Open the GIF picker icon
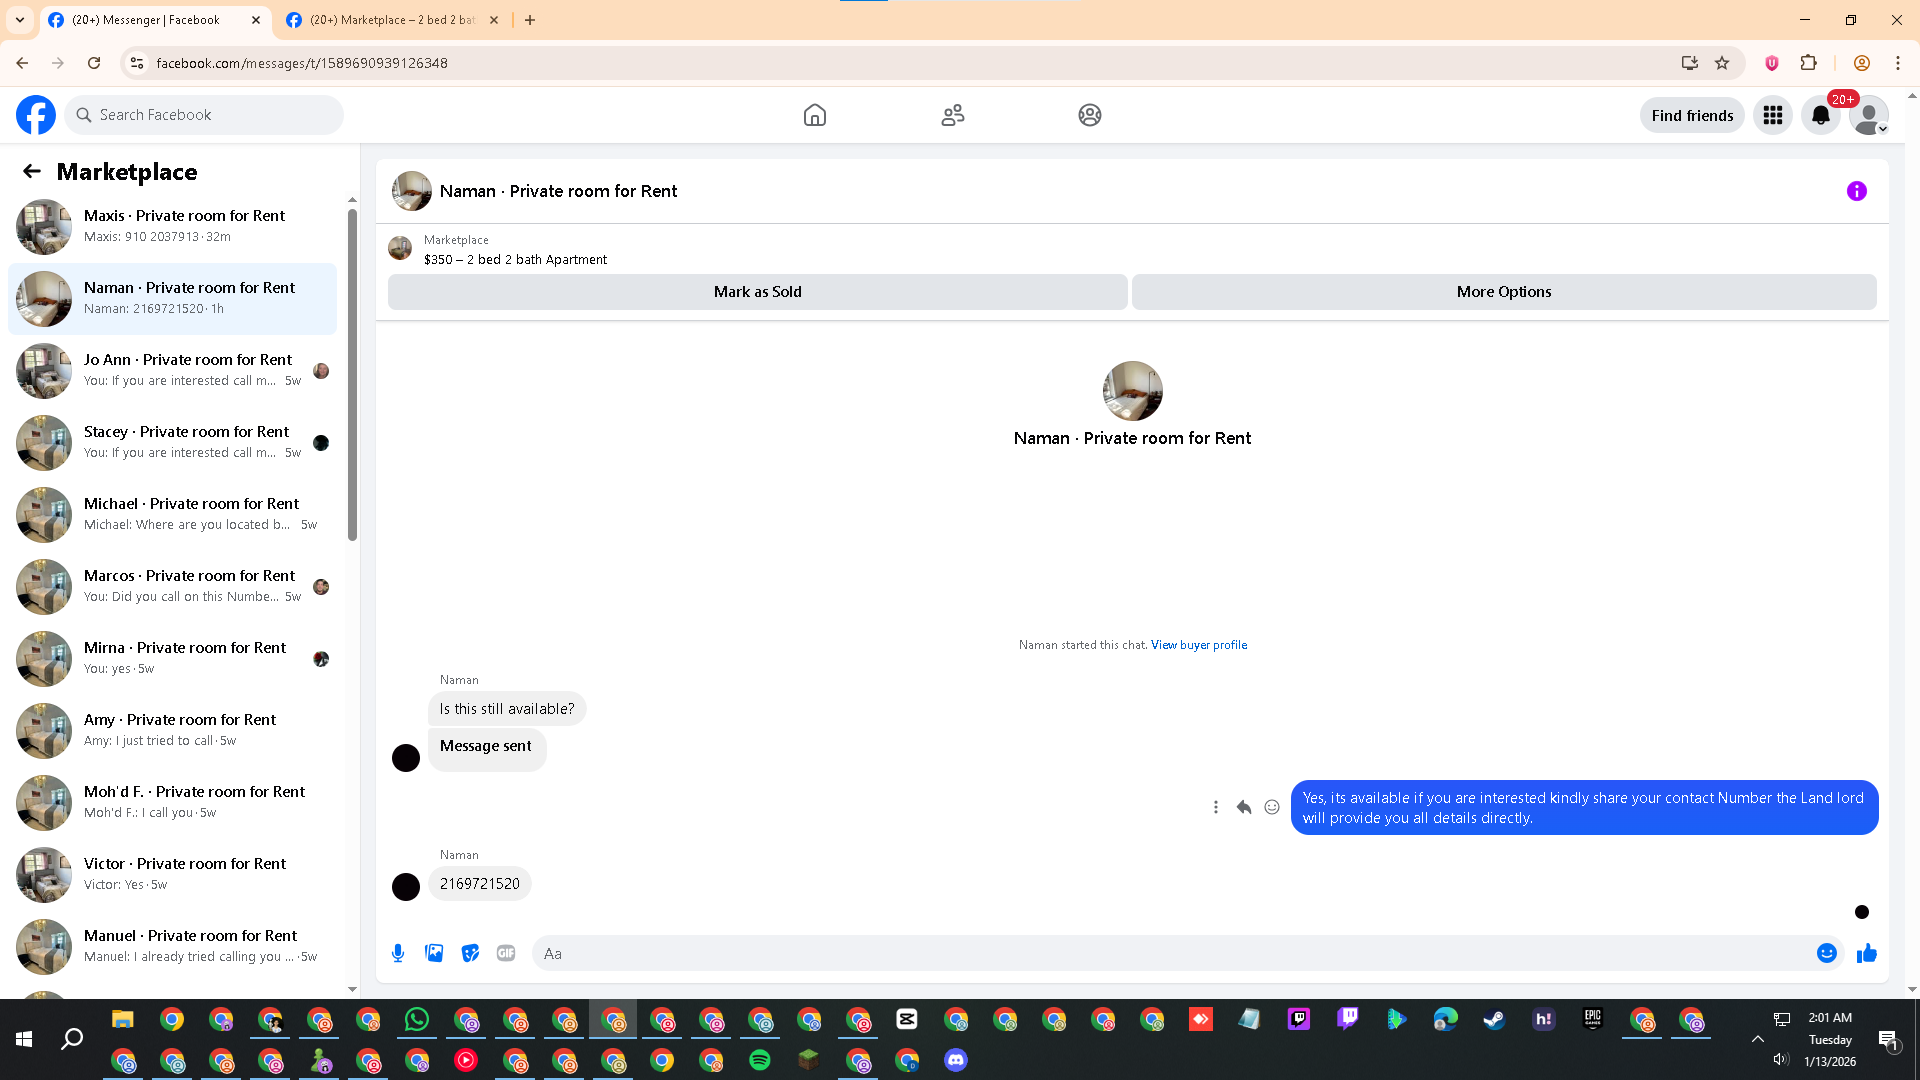This screenshot has height=1080, width=1920. [x=506, y=953]
